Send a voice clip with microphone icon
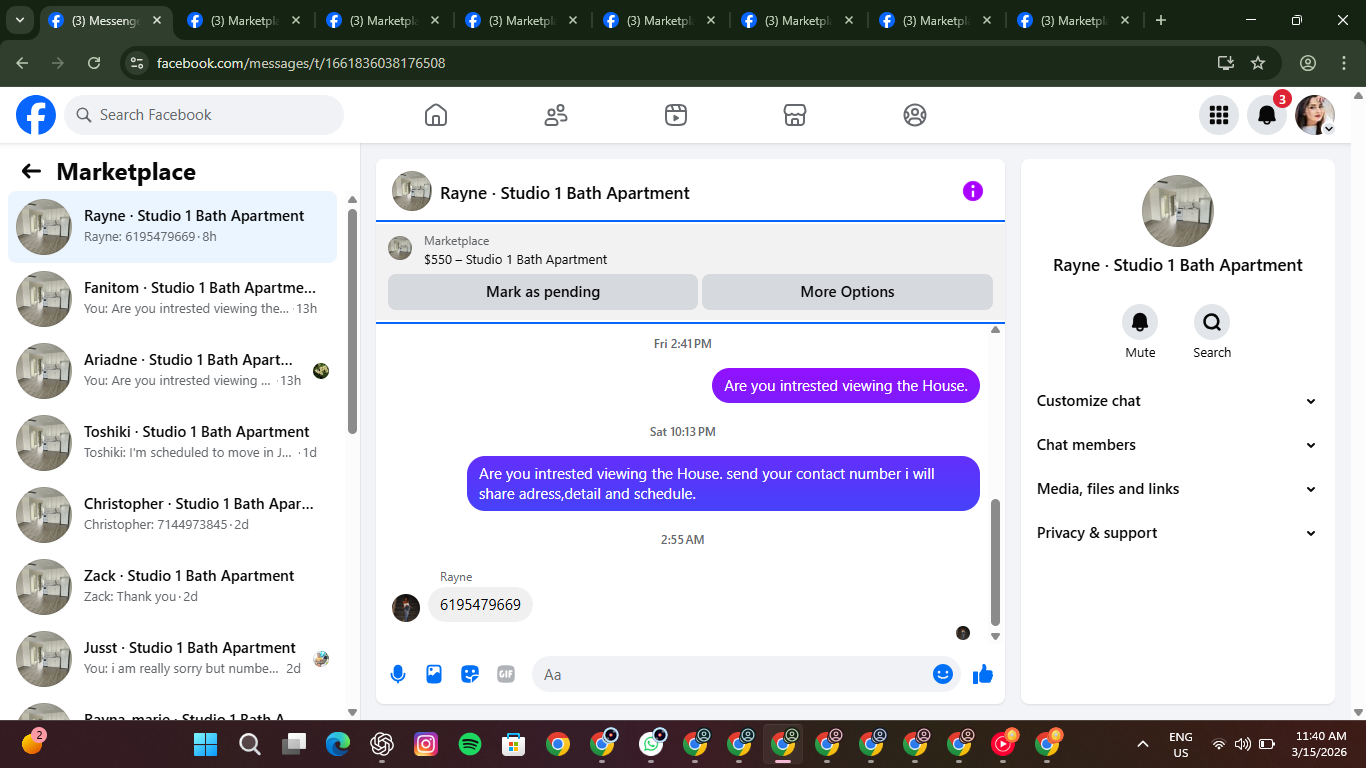 pyautogui.click(x=398, y=674)
